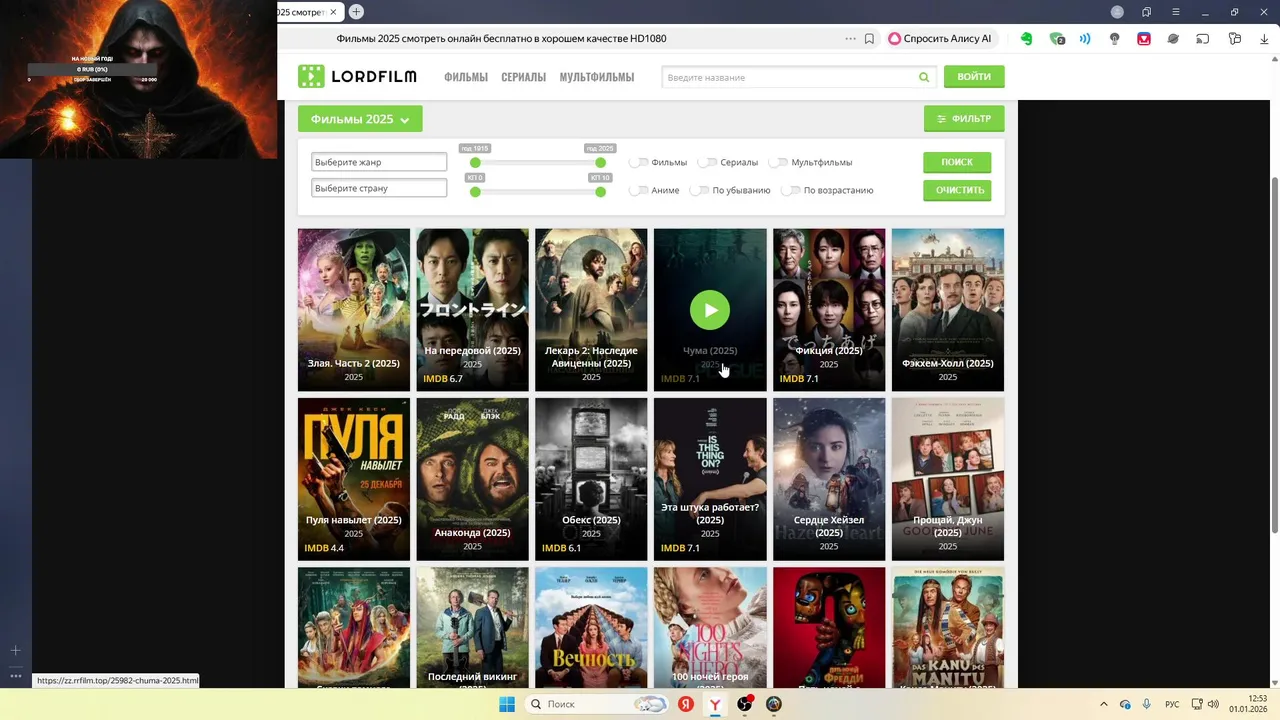
Task: Click the год 2025 maximum year slider handle
Action: [x=600, y=163]
